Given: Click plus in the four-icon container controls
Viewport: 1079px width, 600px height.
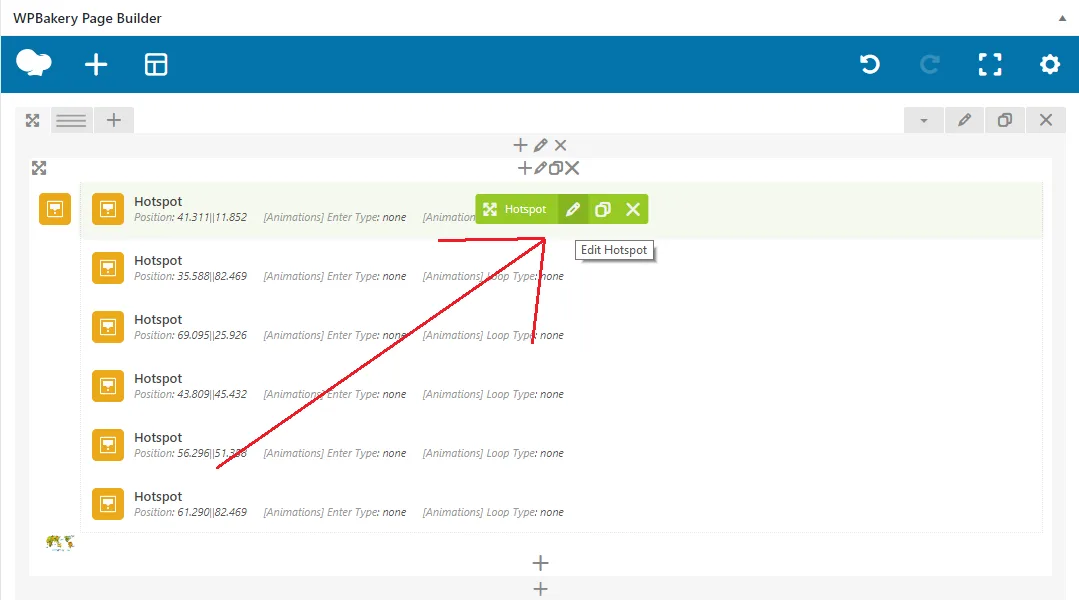Looking at the screenshot, I should pos(524,168).
